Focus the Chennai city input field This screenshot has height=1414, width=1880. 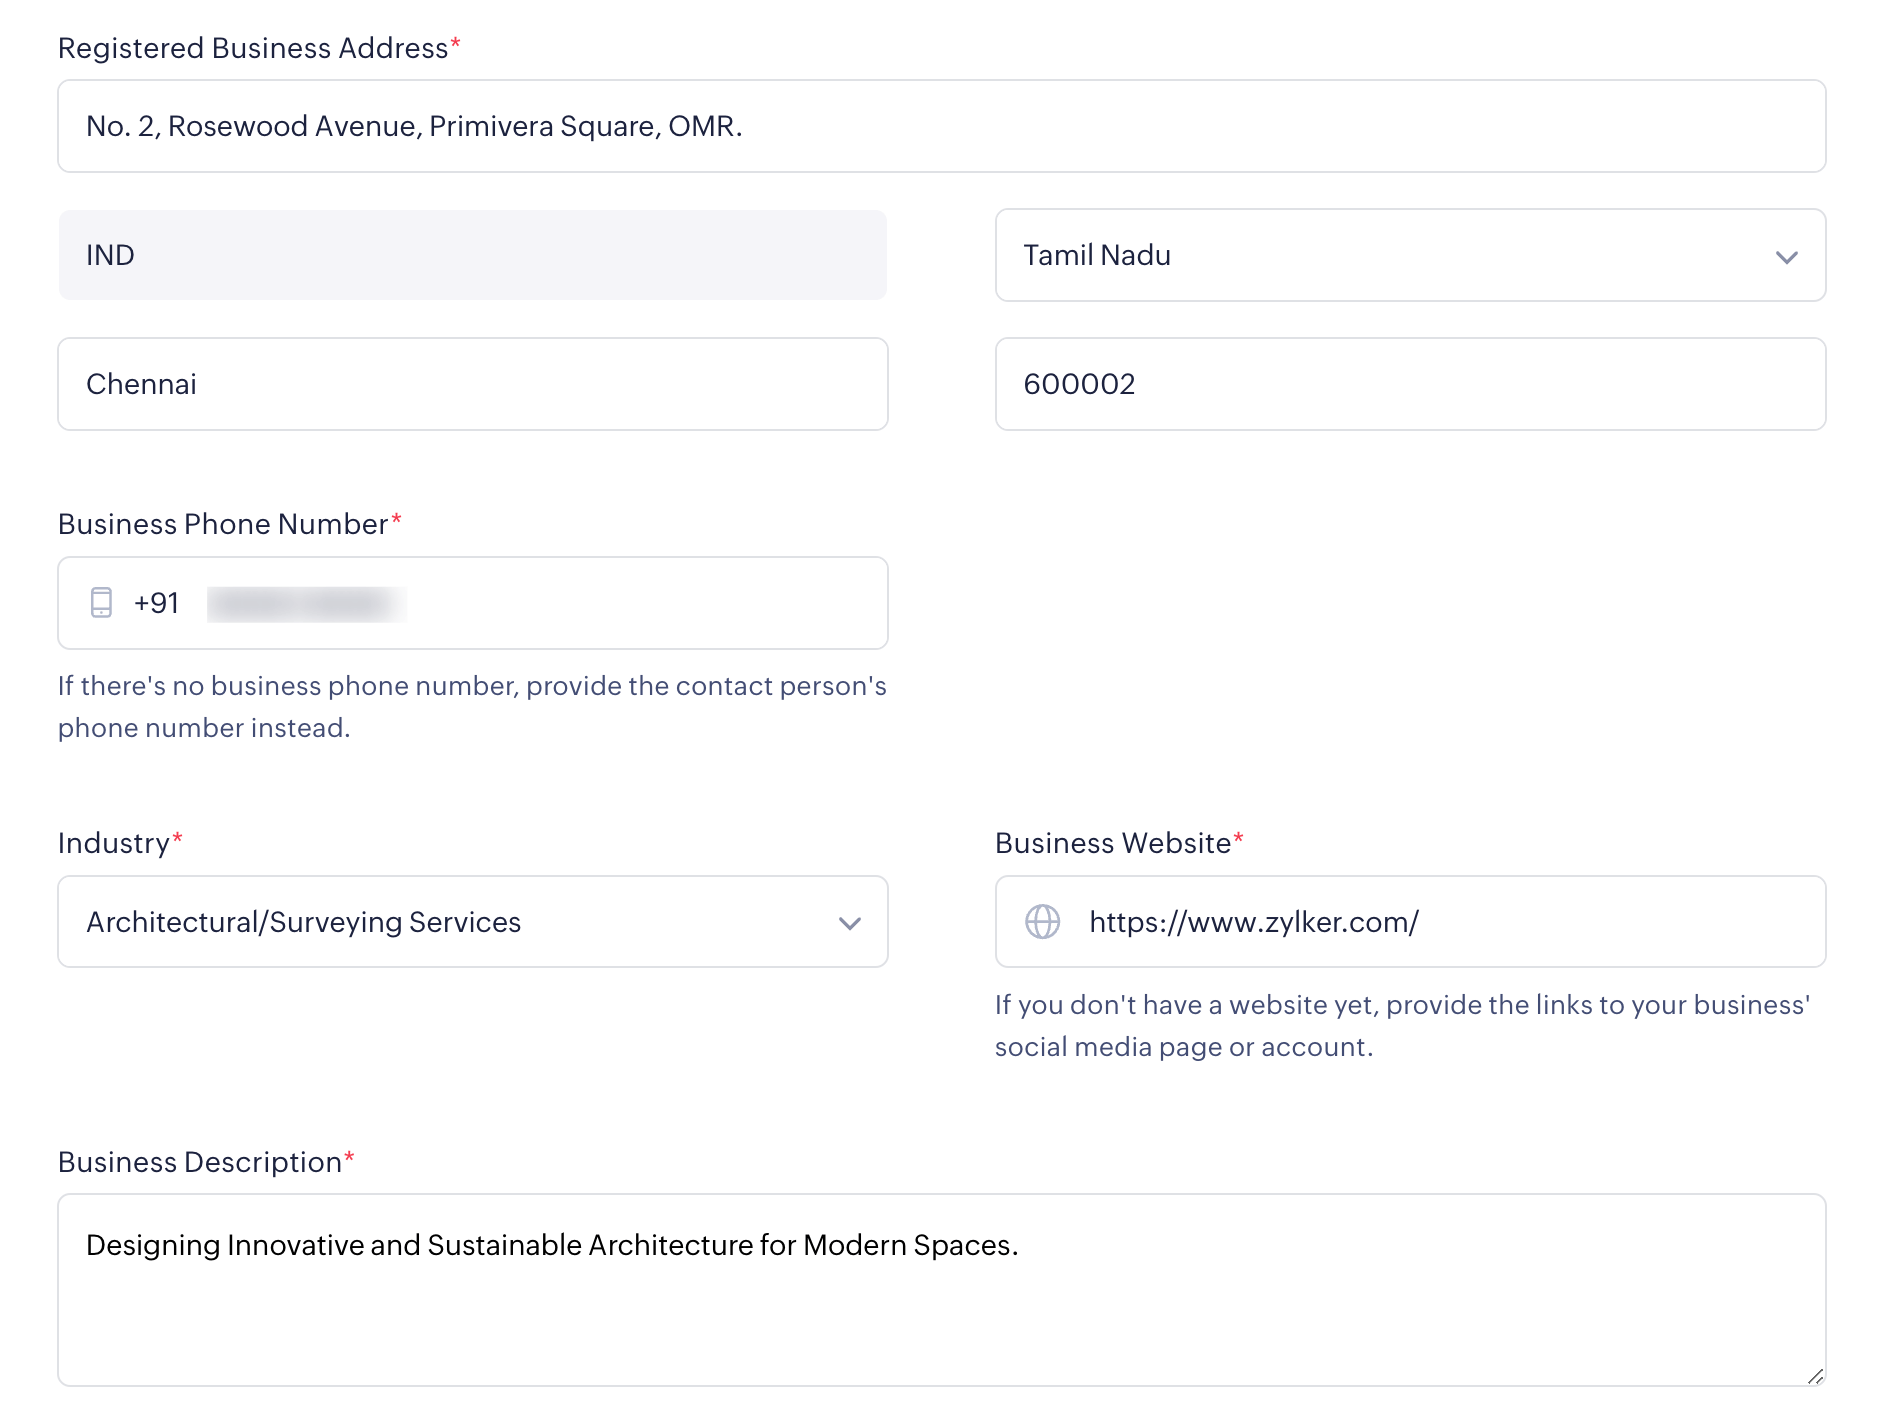pos(472,384)
